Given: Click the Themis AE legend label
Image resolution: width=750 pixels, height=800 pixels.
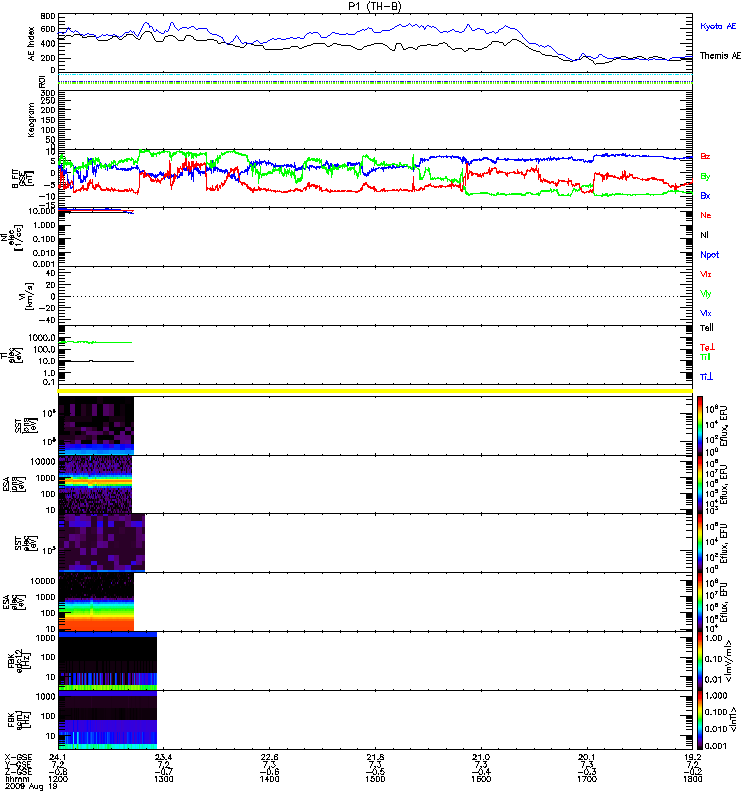Looking at the screenshot, I should click(720, 56).
